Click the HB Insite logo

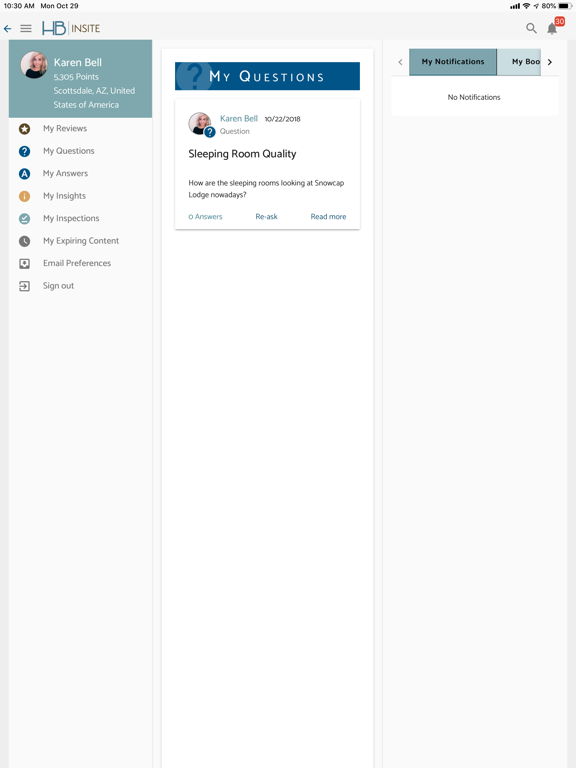pyautogui.click(x=71, y=28)
